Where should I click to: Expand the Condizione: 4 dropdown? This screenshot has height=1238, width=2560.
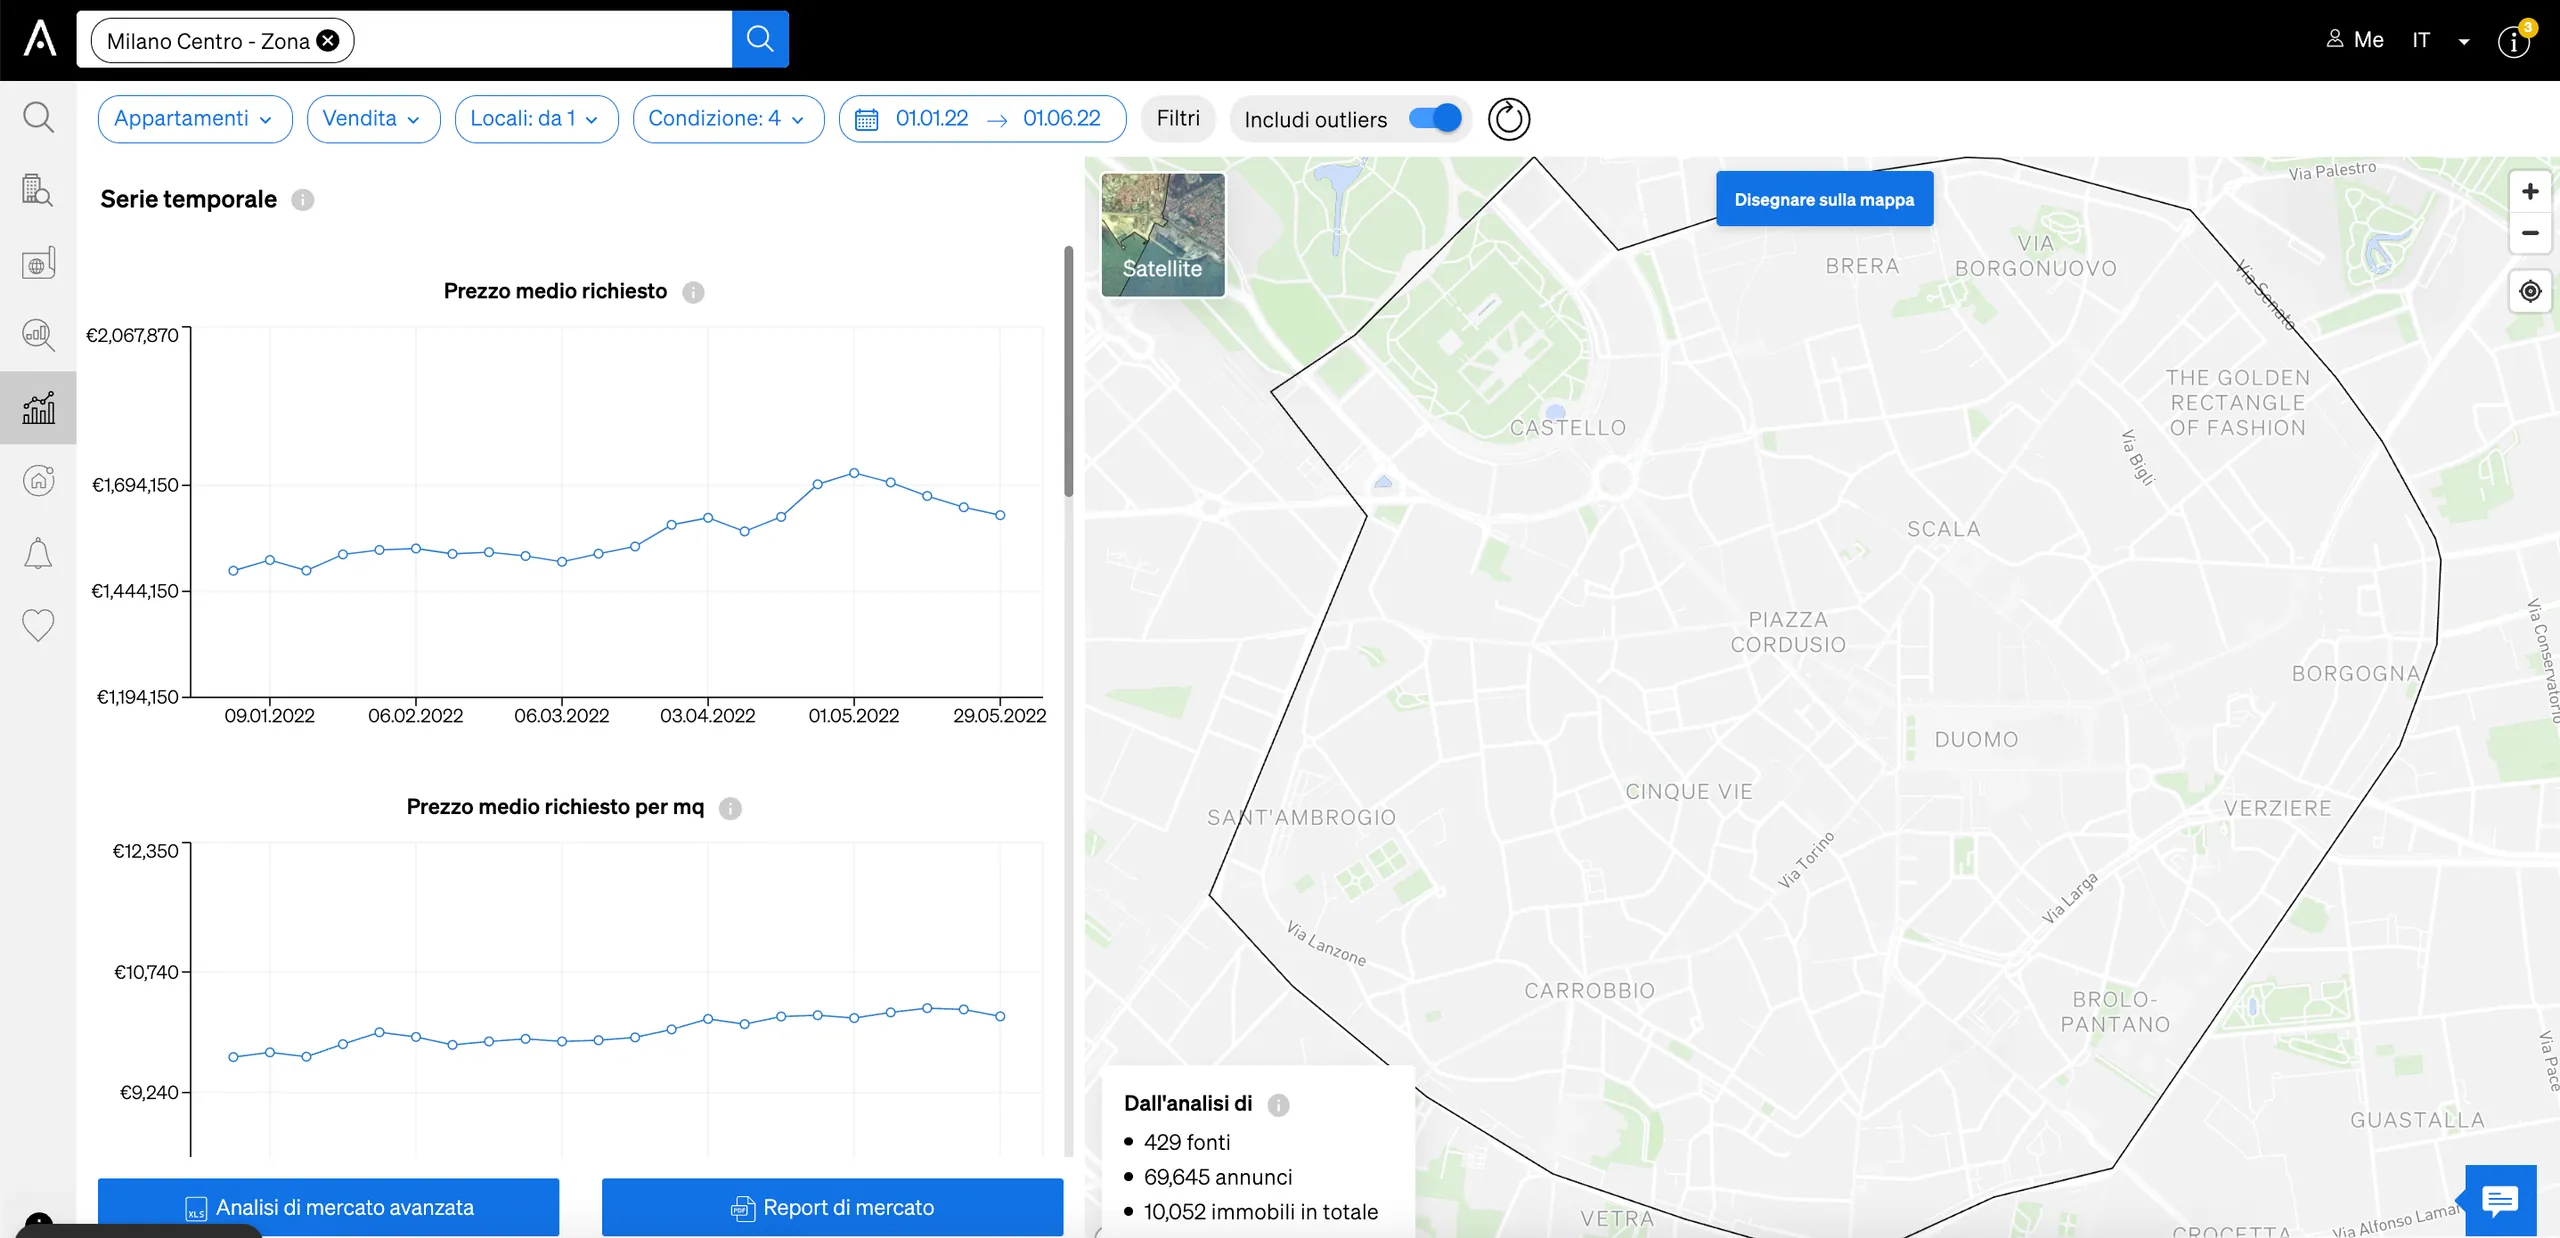pos(728,119)
